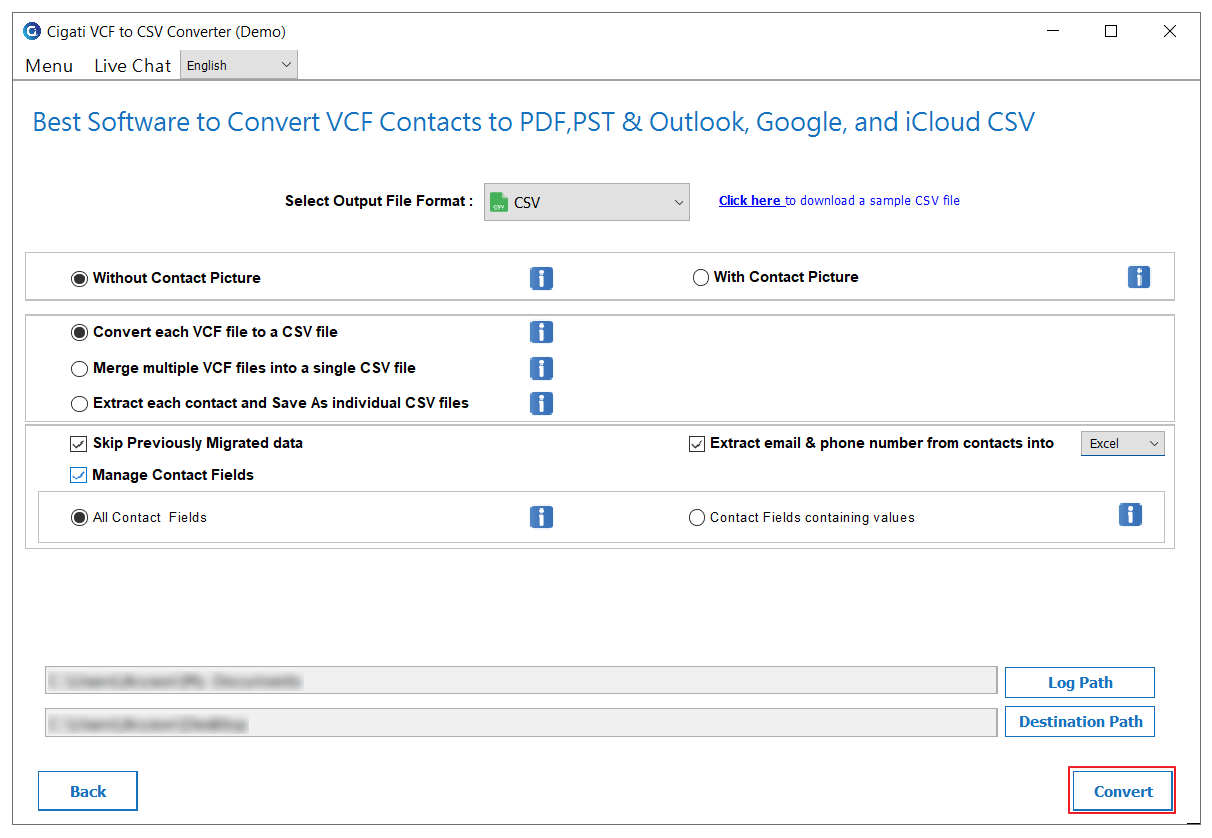Open the English language dropdown
The height and width of the screenshot is (838, 1212).
pyautogui.click(x=239, y=65)
